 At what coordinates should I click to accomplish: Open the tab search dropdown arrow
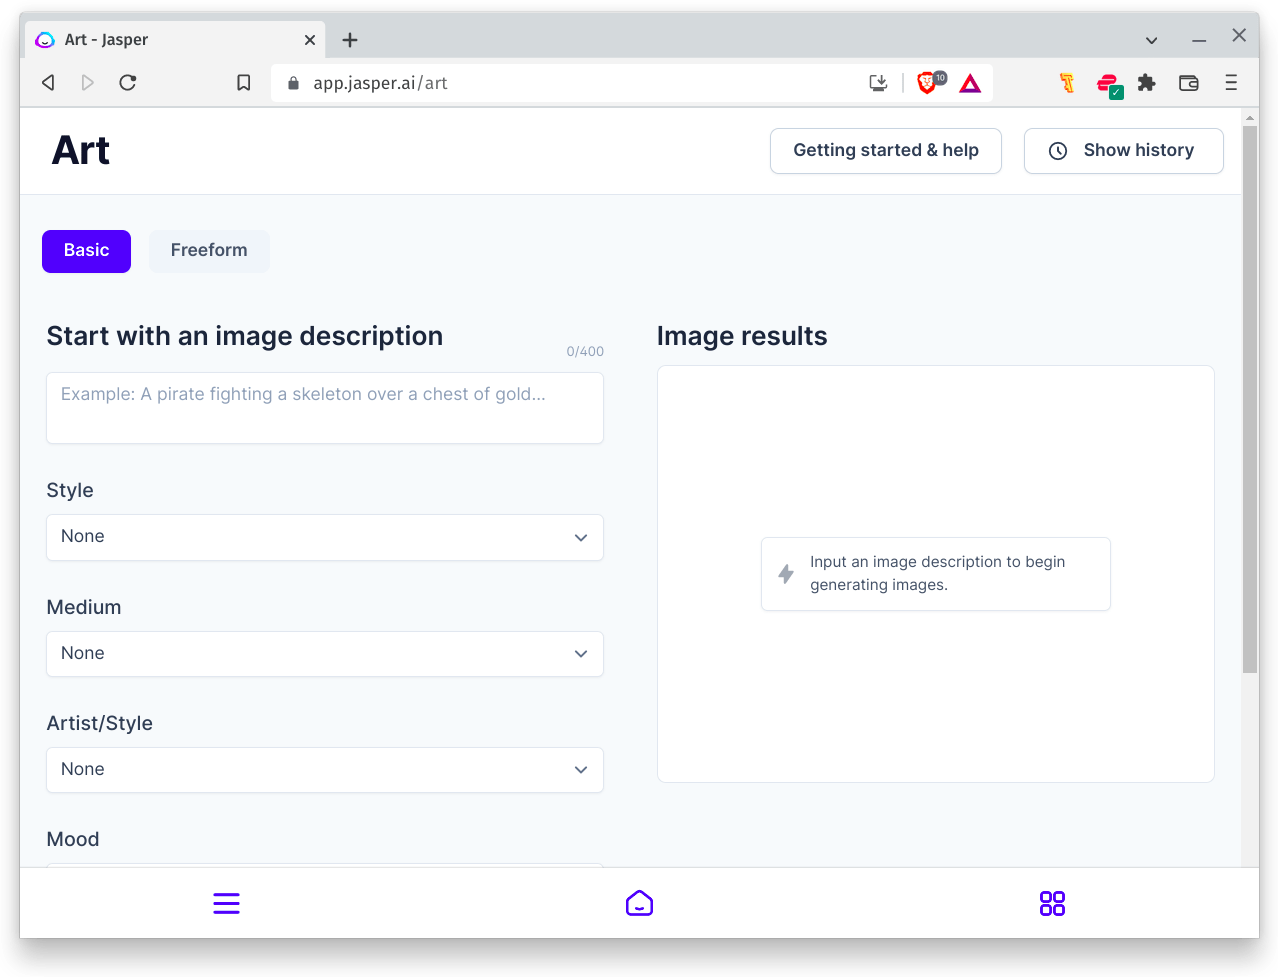coord(1152,40)
